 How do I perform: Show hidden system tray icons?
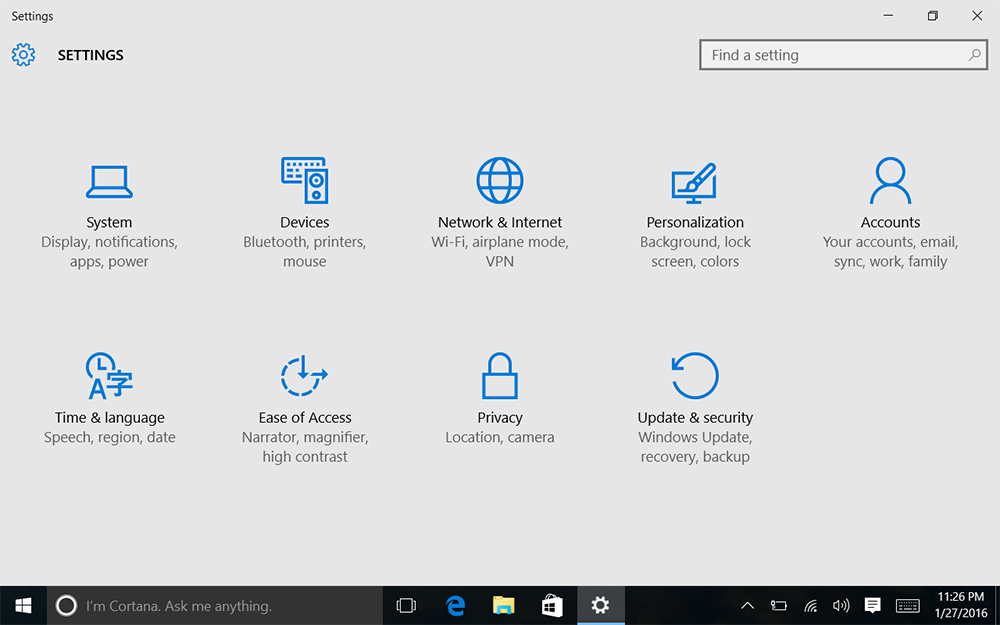[x=747, y=605]
